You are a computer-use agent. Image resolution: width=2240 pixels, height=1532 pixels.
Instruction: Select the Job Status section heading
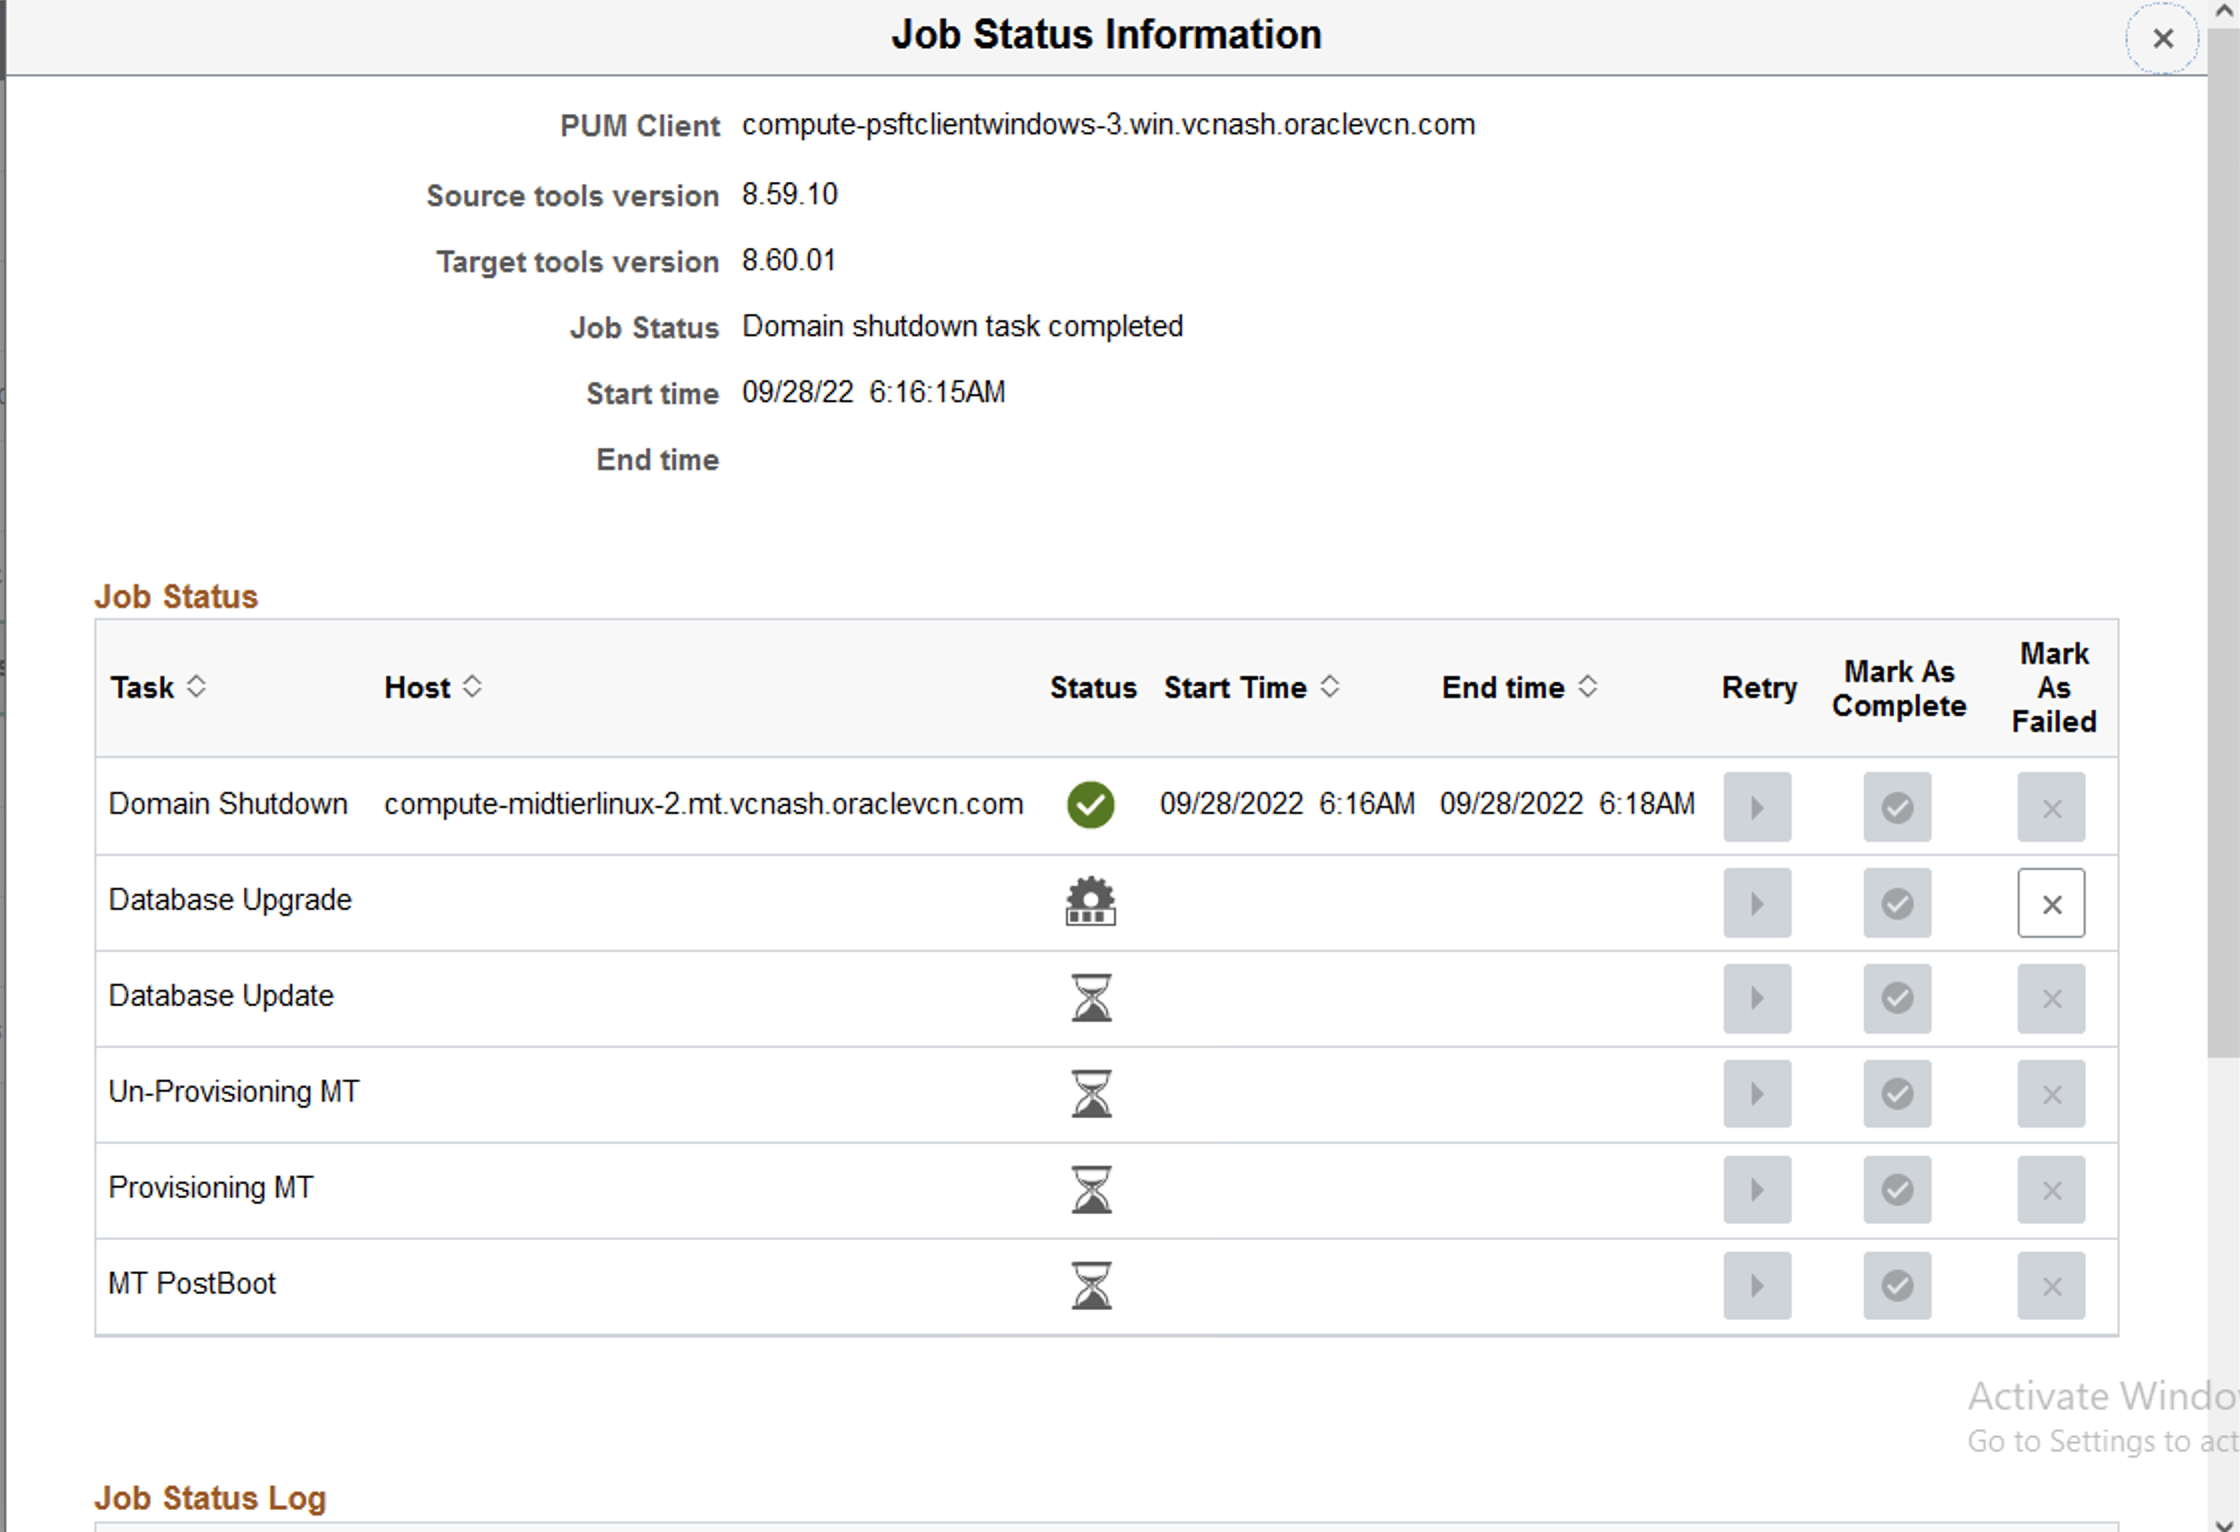tap(176, 596)
